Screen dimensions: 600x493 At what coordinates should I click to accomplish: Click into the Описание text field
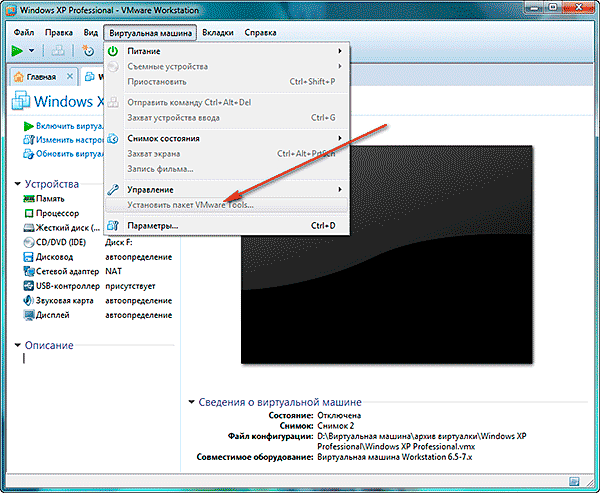pyautogui.click(x=98, y=358)
